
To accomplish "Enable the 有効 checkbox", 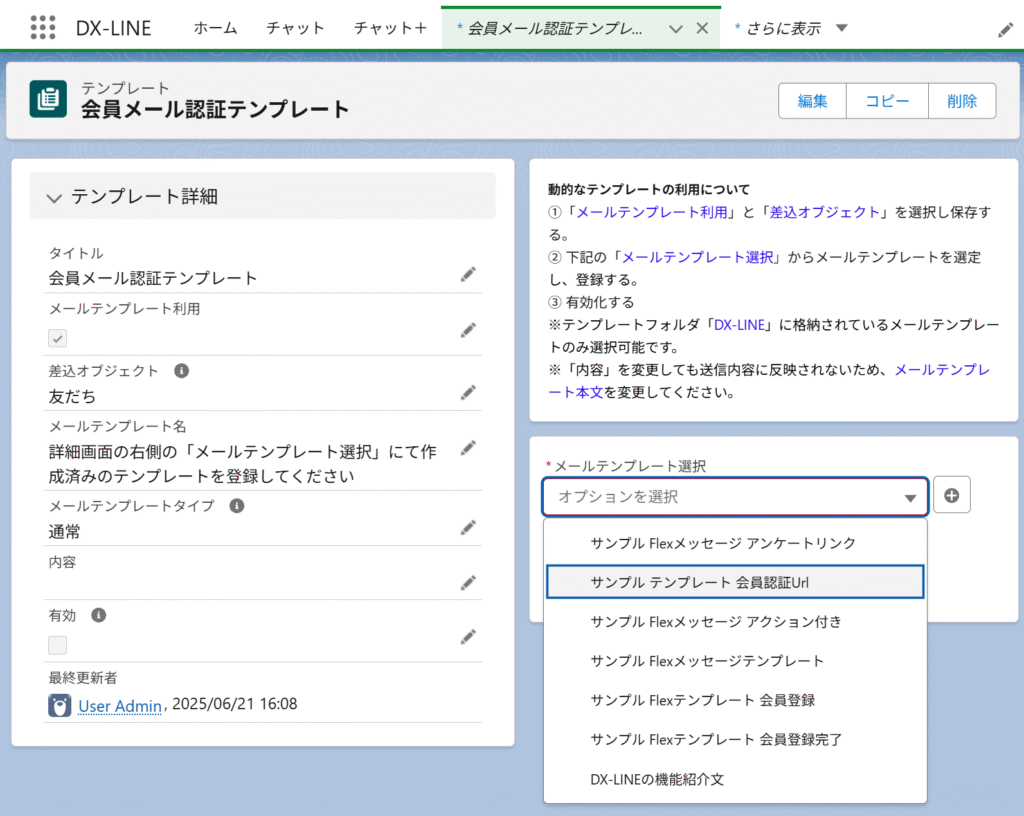I will click(58, 645).
